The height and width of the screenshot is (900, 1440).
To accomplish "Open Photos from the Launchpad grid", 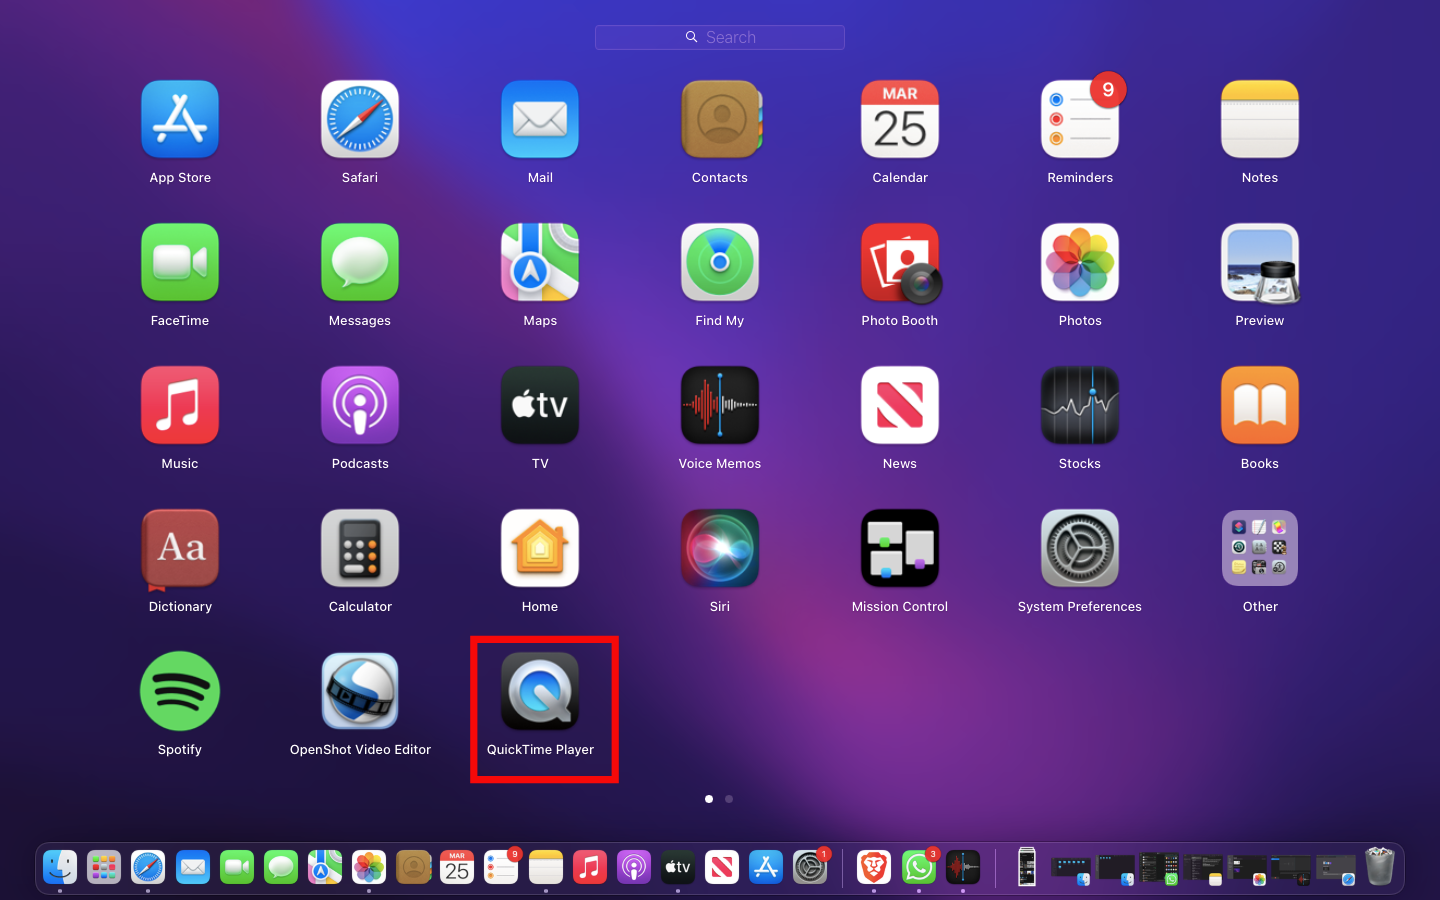I will click(x=1080, y=263).
